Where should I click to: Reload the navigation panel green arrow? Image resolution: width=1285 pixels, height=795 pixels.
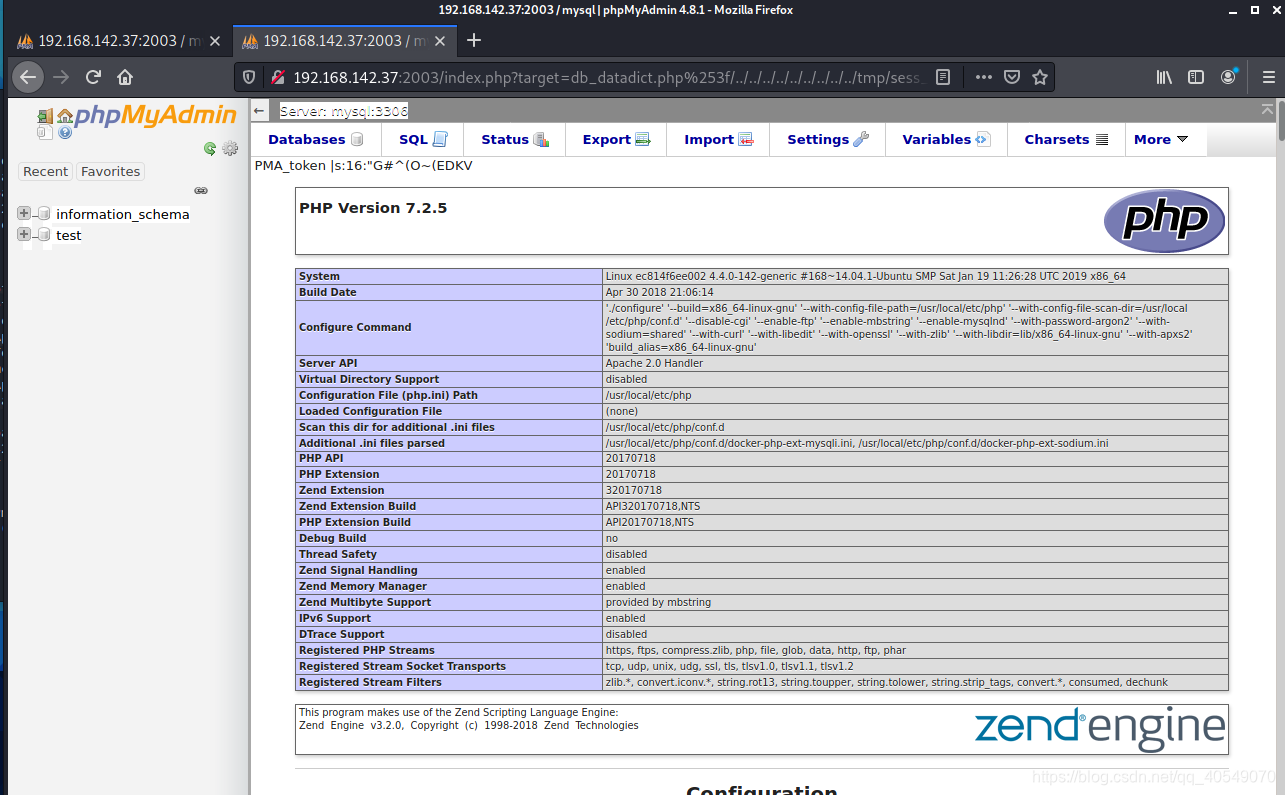coord(210,148)
